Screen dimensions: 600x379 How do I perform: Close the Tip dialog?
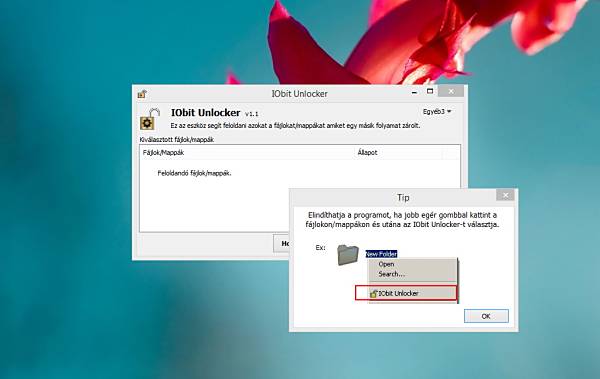pos(505,195)
